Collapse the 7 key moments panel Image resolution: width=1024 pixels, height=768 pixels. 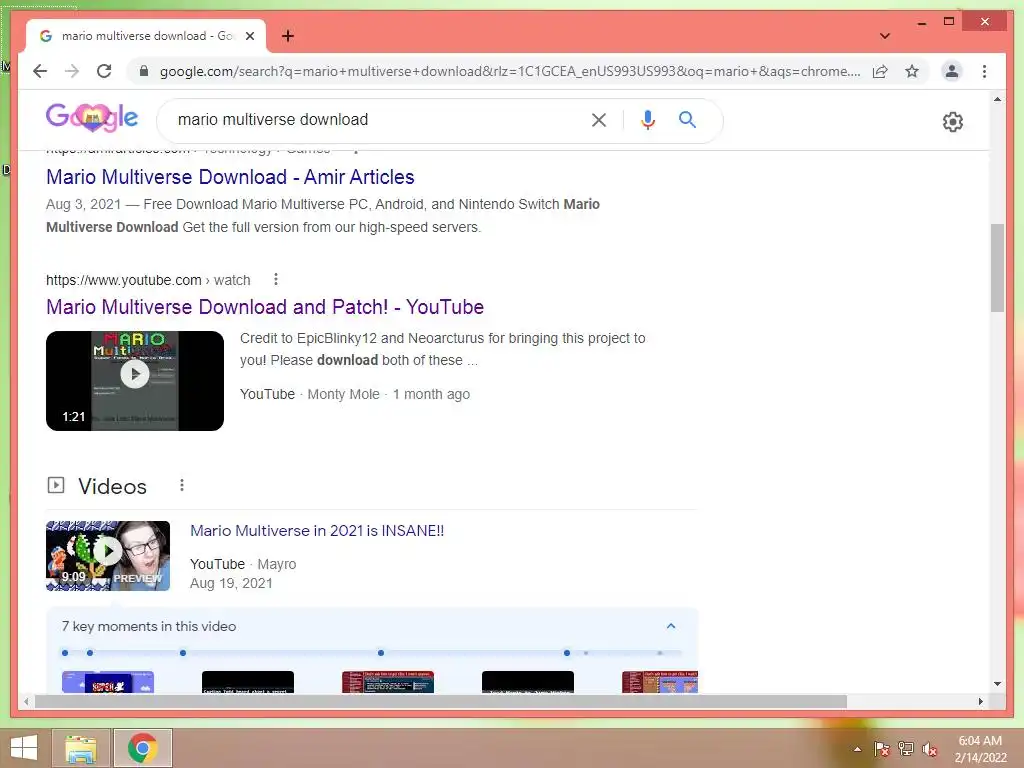671,626
